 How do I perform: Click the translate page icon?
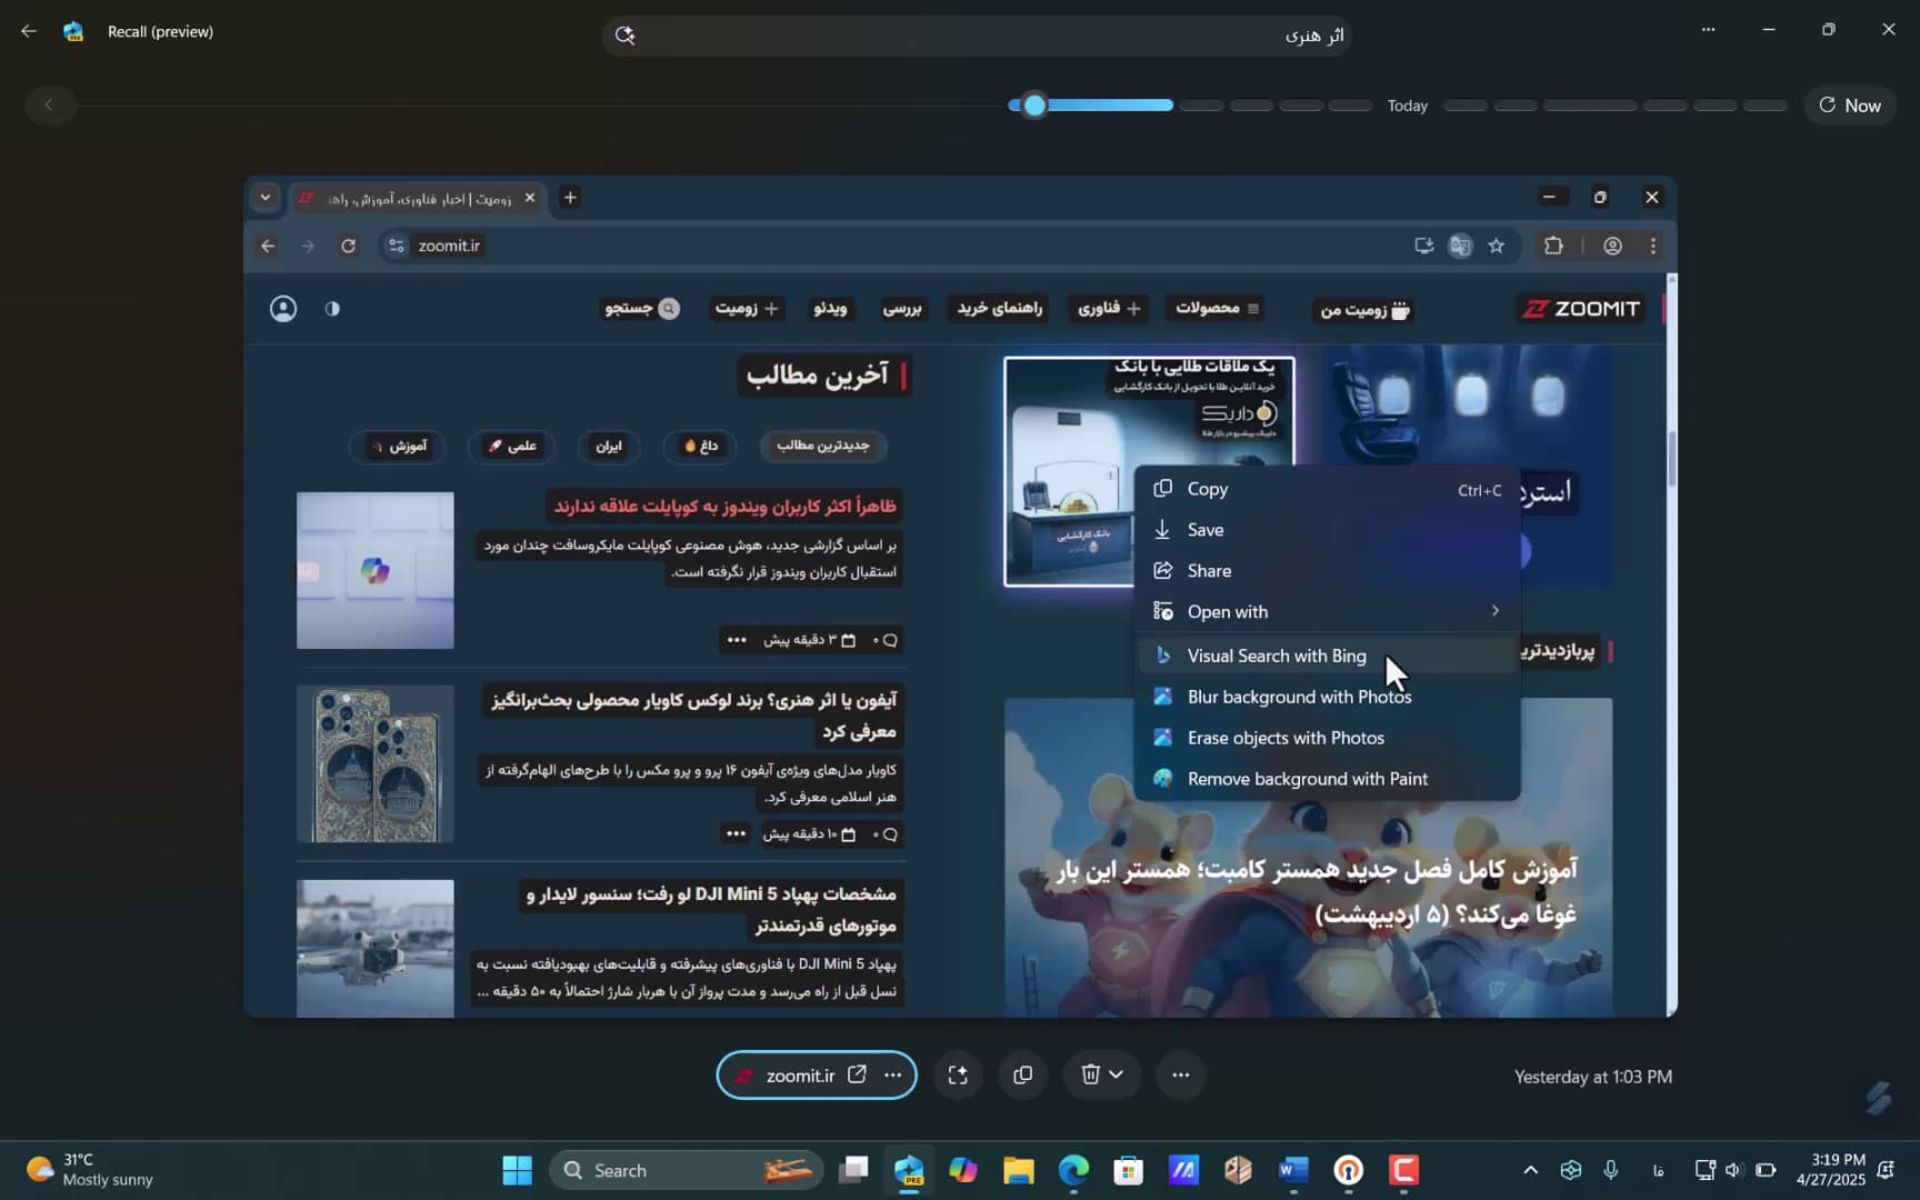[x=1460, y=246]
